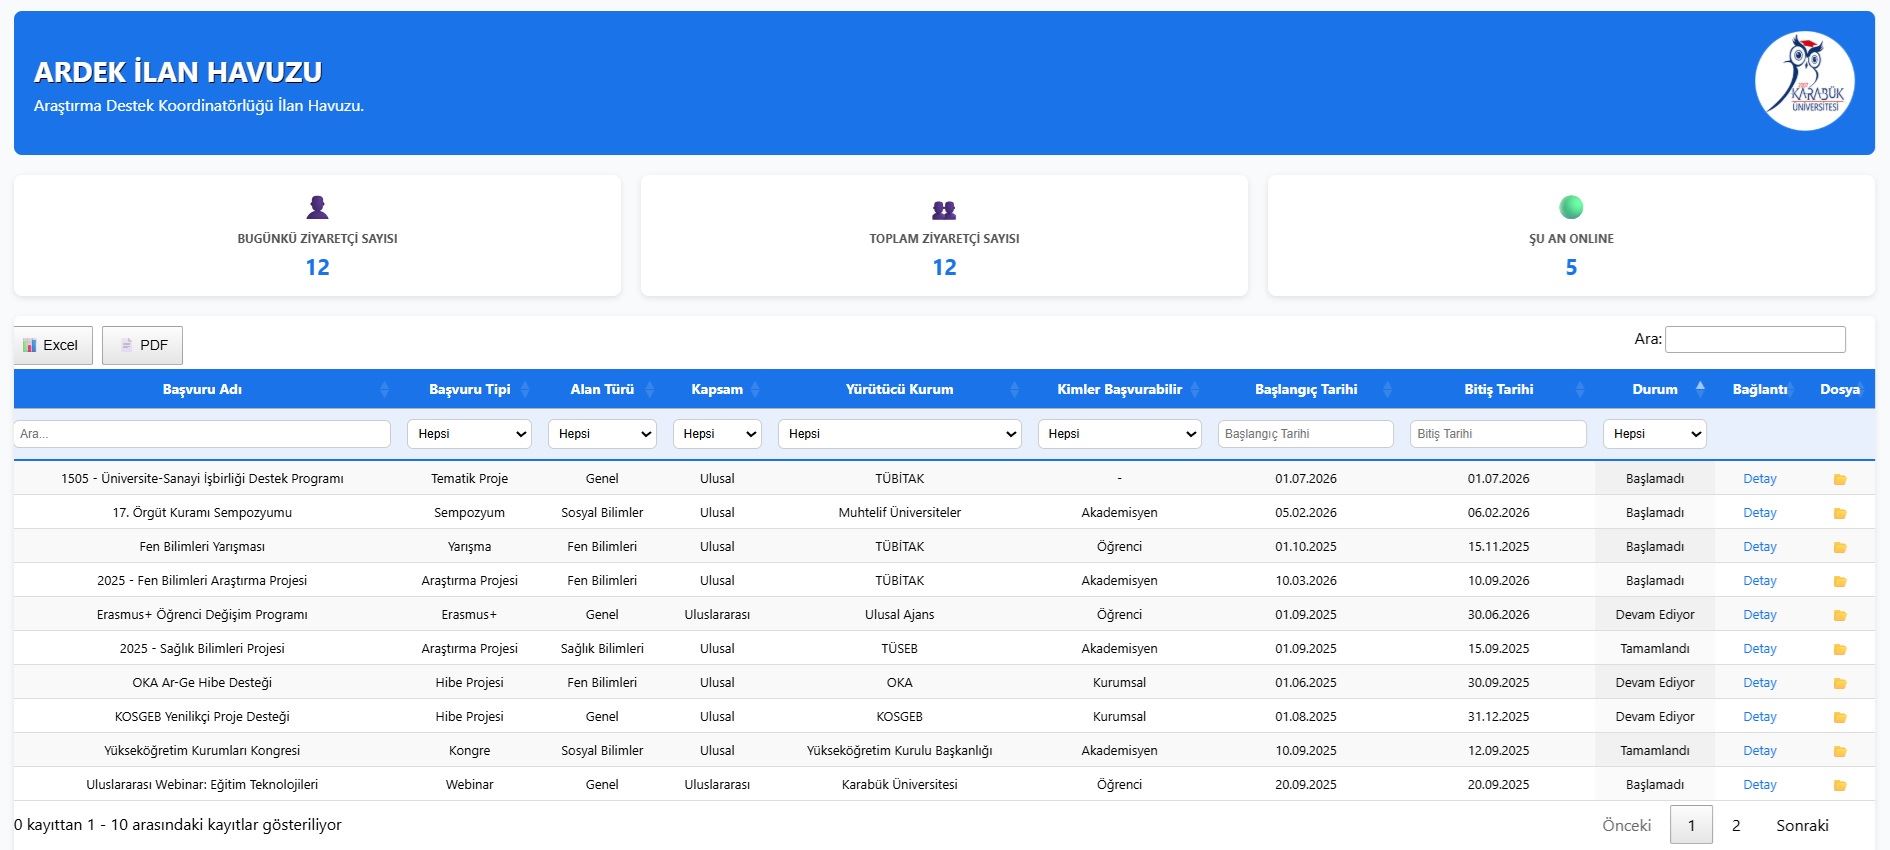Sort by Yürütücü Kurum column header
Screen dimensions: 1890x850
point(900,389)
